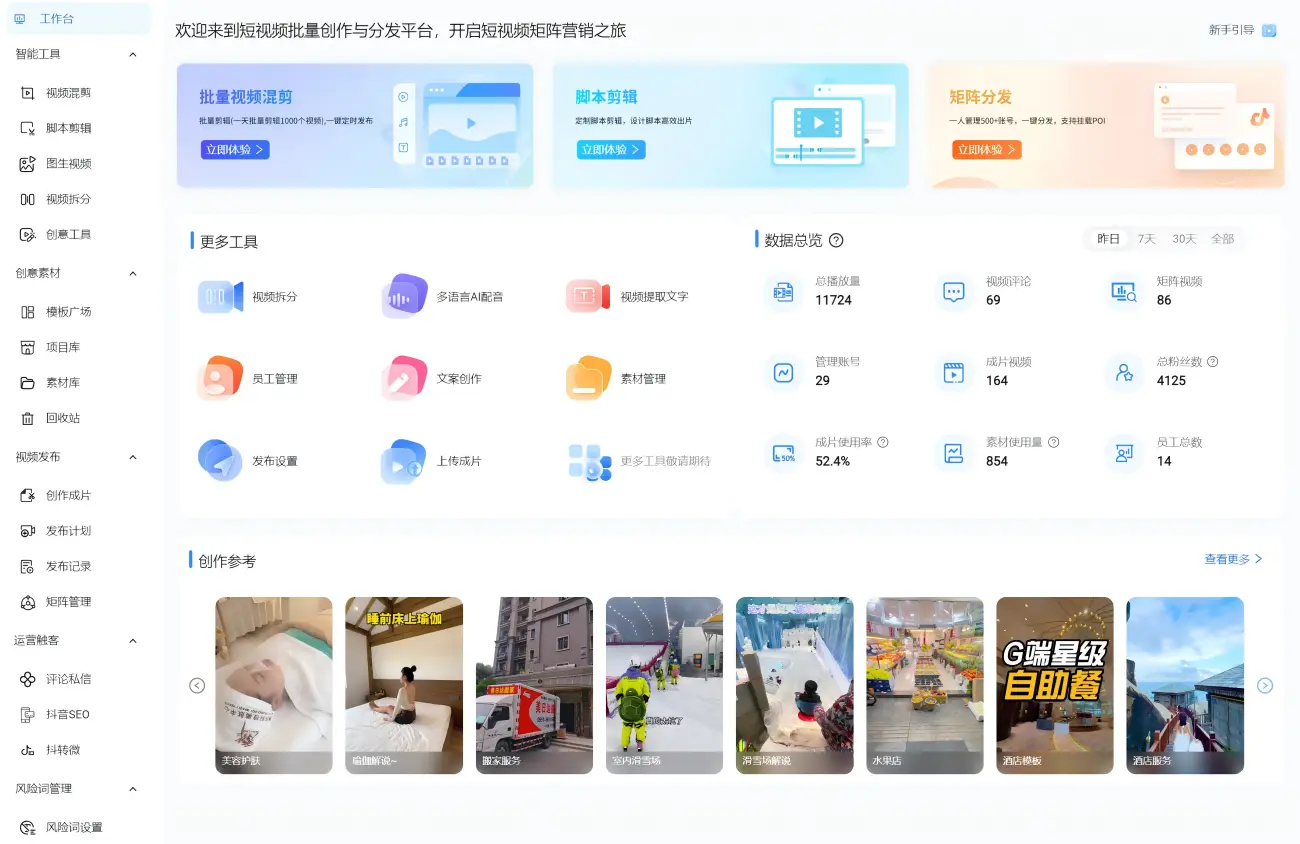The height and width of the screenshot is (844, 1300).
Task: Select the 员工管理 icon
Action: point(220,379)
